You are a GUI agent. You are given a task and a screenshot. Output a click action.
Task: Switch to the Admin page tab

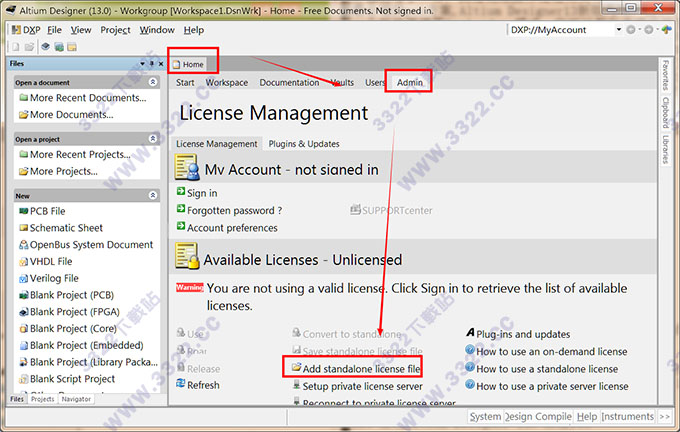409,82
